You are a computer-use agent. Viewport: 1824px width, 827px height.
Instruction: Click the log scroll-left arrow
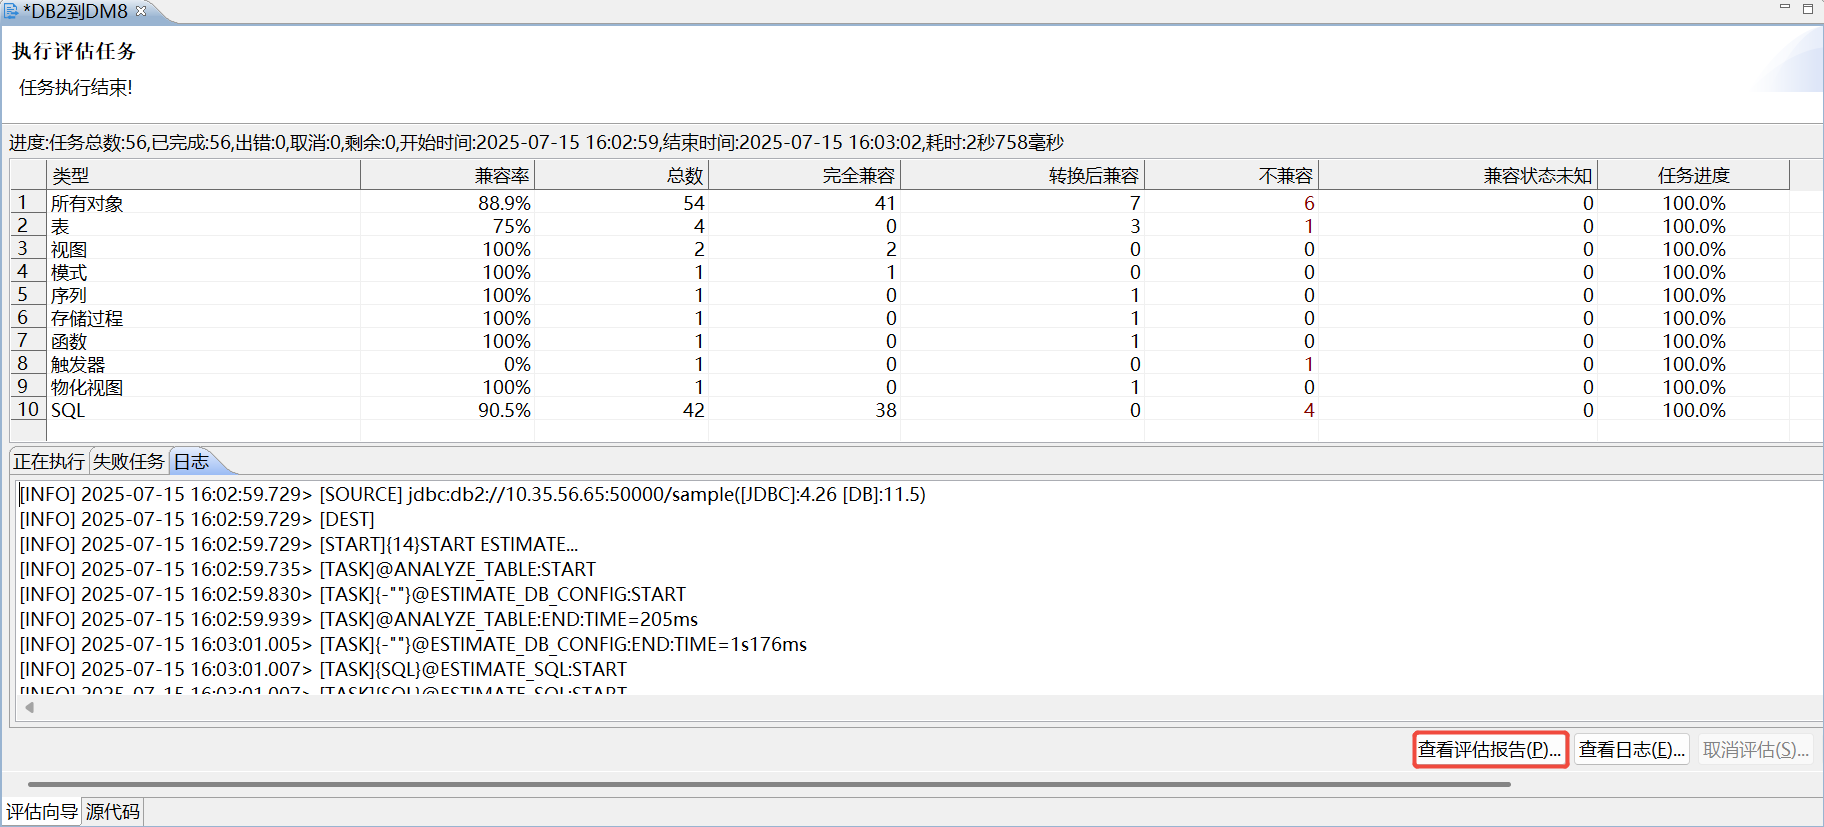point(29,707)
